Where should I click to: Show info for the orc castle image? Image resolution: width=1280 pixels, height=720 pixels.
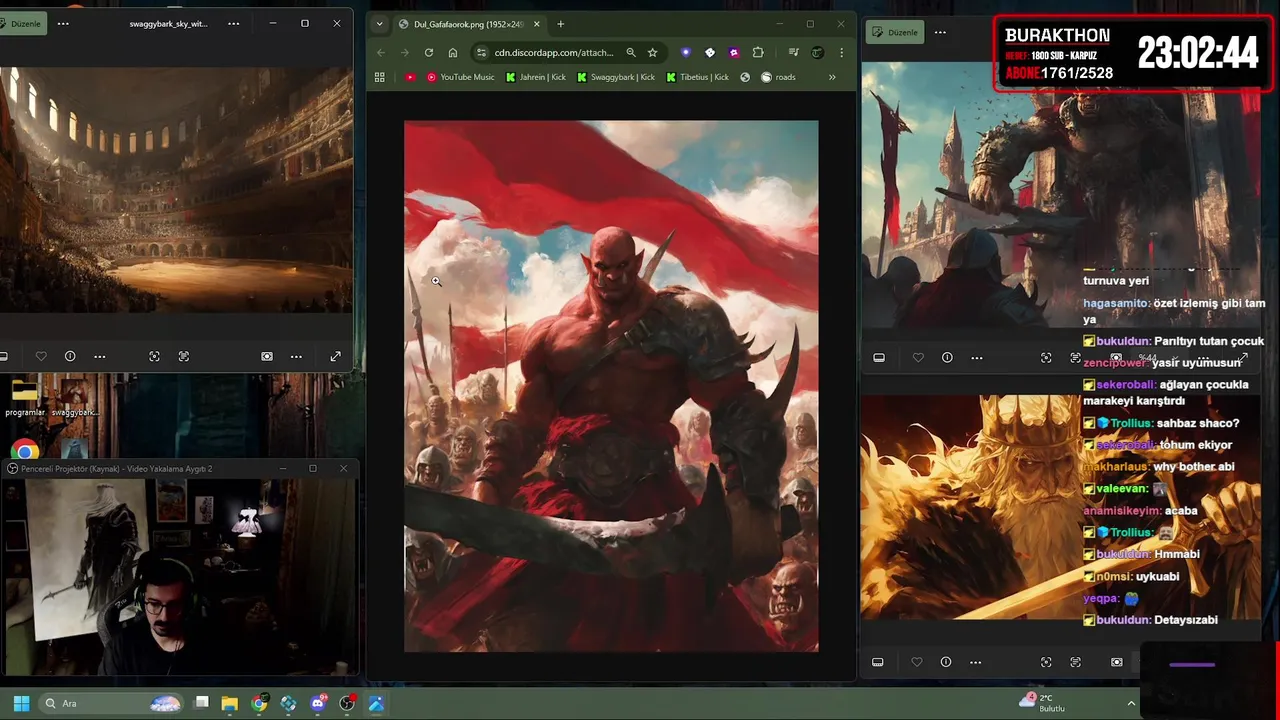pos(947,357)
